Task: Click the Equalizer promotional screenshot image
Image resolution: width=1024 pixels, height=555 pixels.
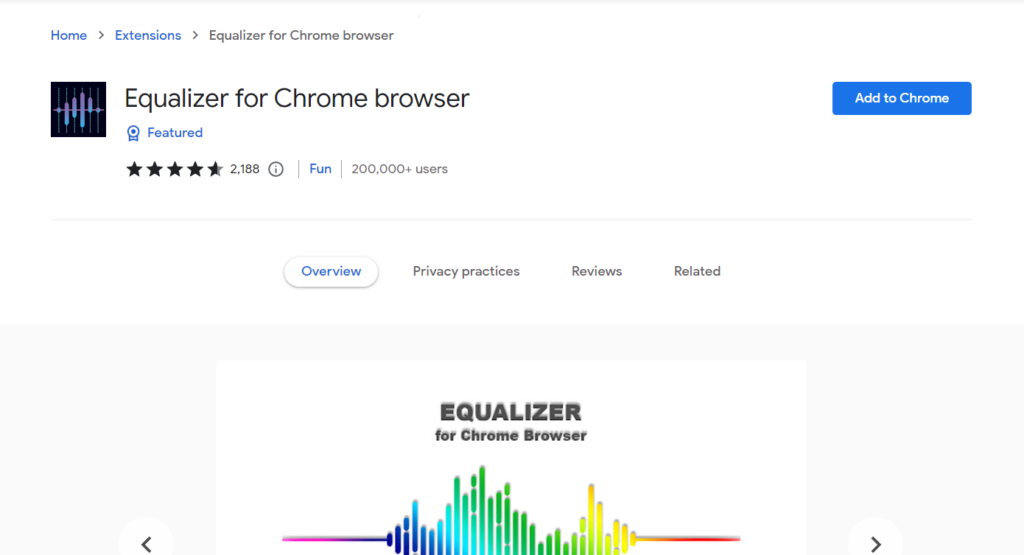Action: coord(511,460)
